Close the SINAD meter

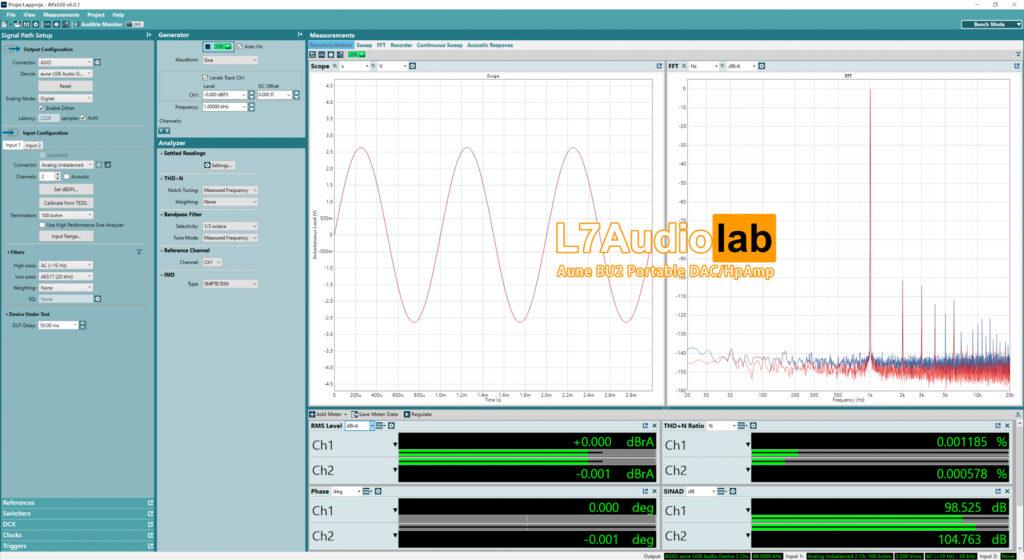click(x=1008, y=491)
